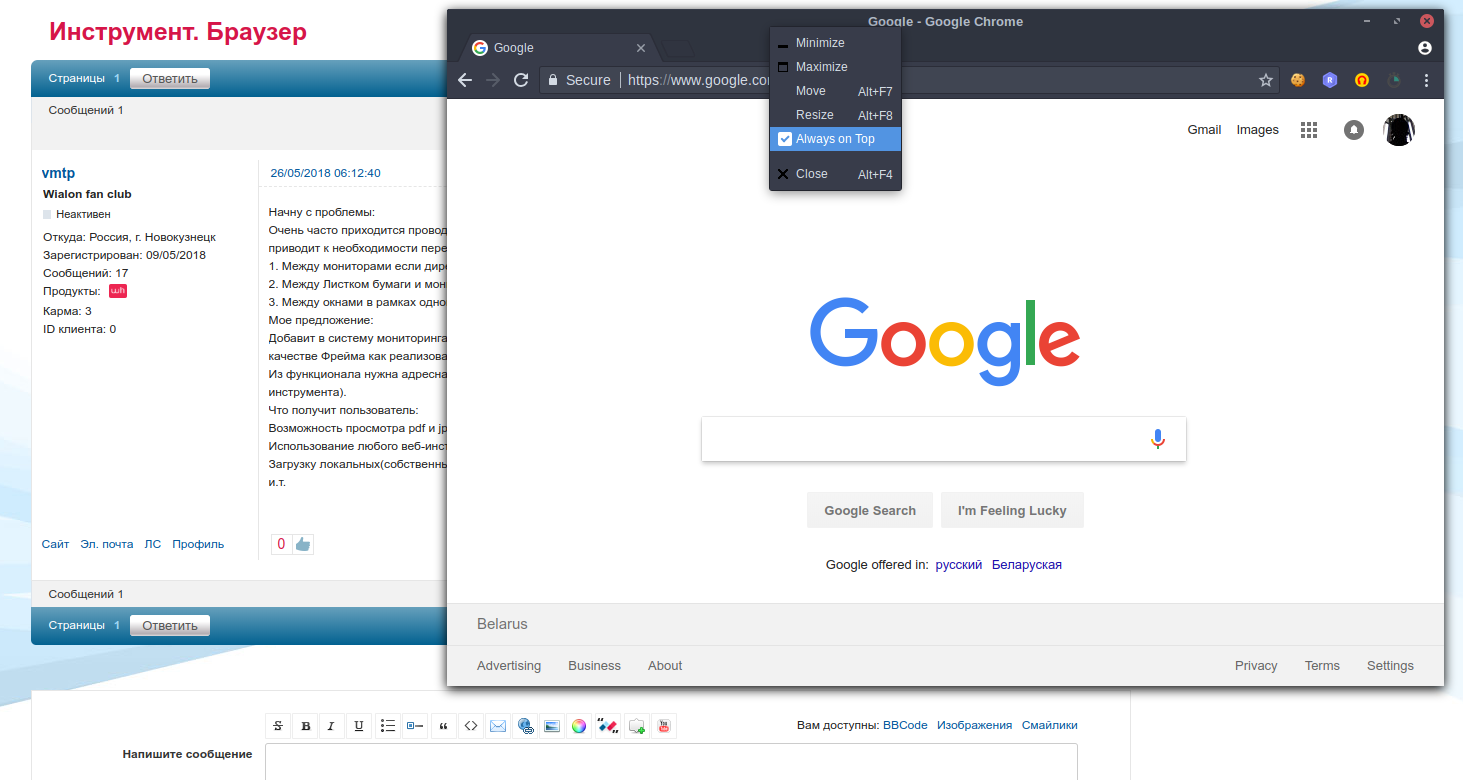
Task: Like the post with thumbs-up icon
Action: tap(303, 544)
